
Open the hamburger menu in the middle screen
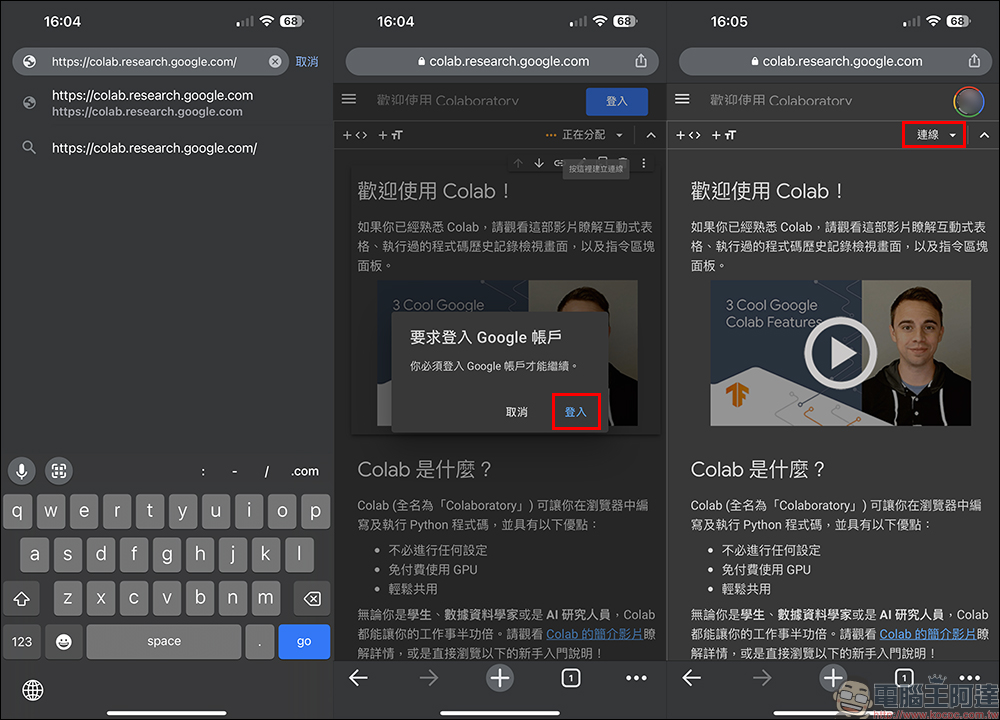coord(349,99)
